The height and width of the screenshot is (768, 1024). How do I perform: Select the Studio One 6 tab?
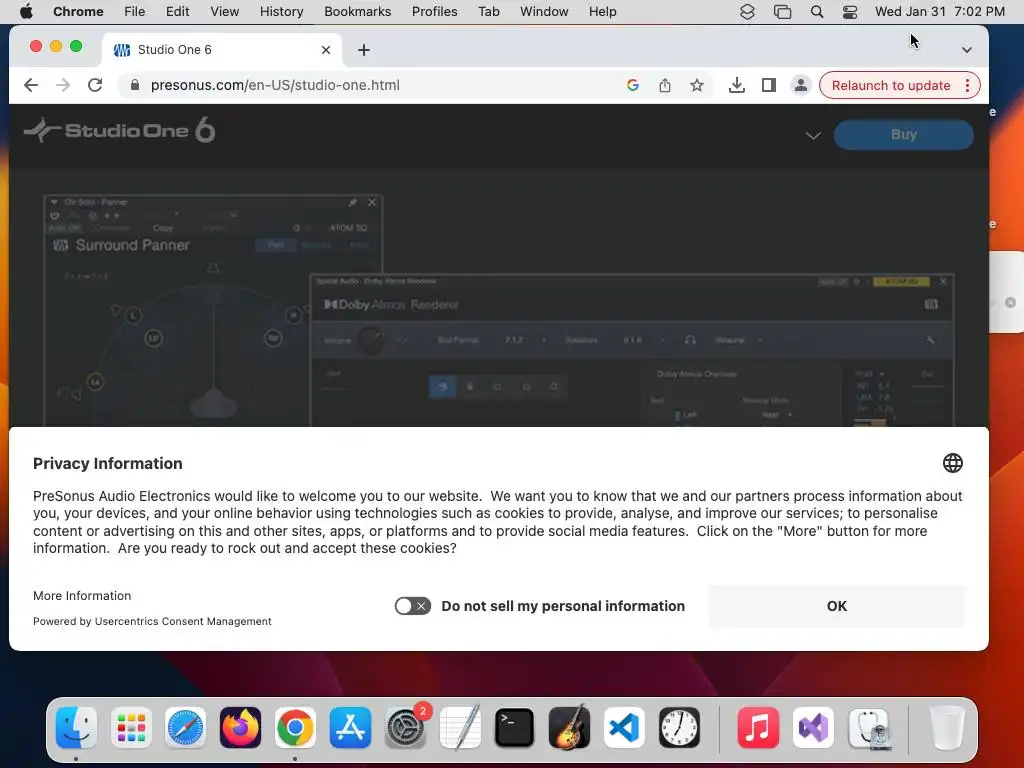[x=222, y=50]
